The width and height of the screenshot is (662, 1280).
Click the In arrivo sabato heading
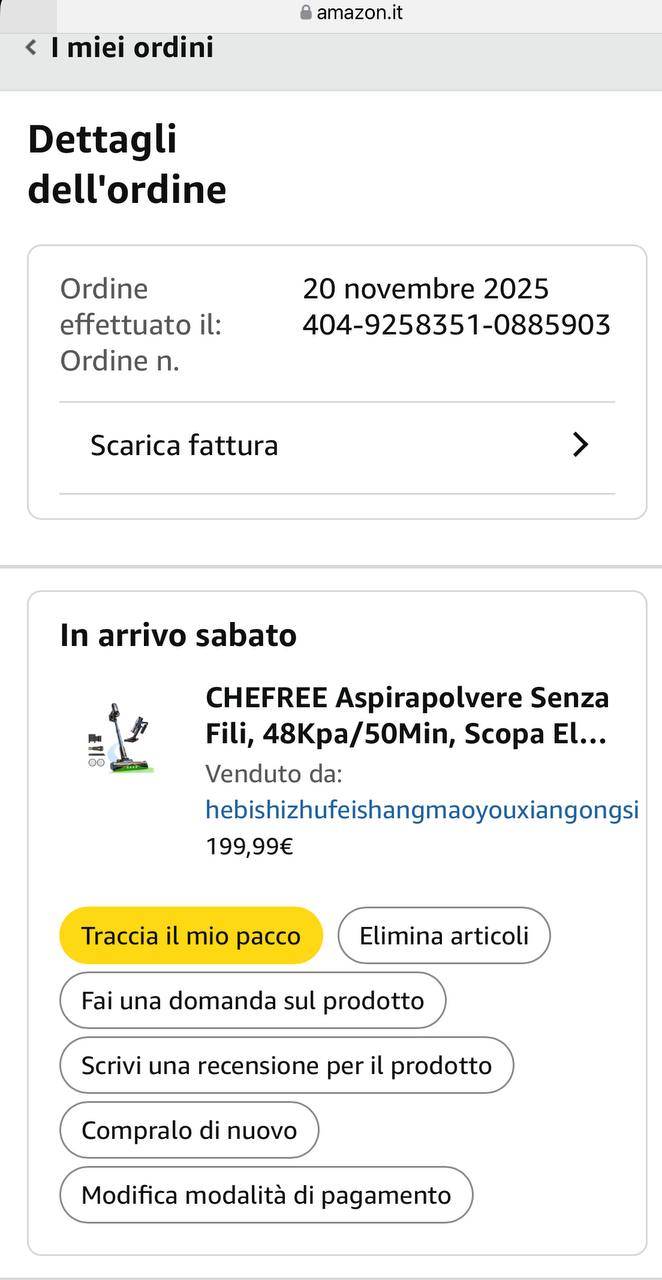[178, 635]
